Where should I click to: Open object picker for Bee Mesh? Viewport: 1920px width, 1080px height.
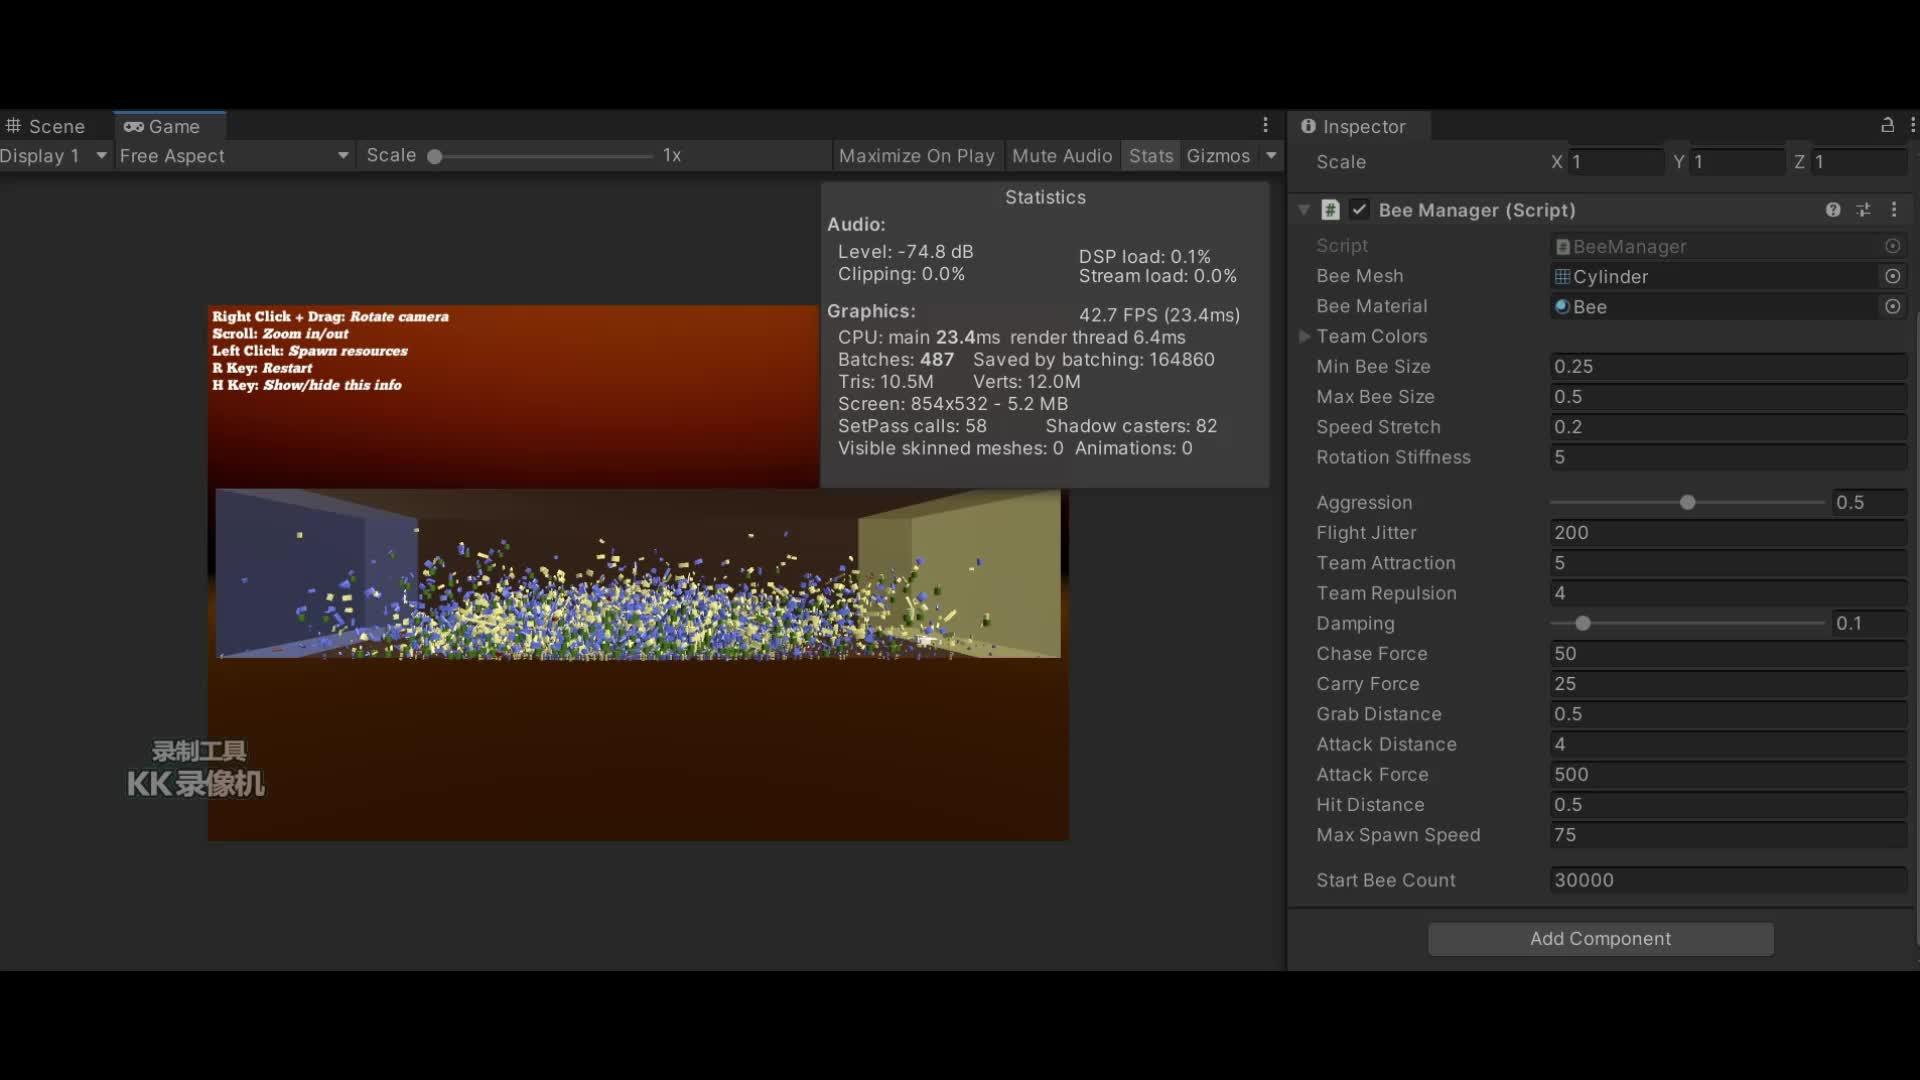coord(1892,276)
